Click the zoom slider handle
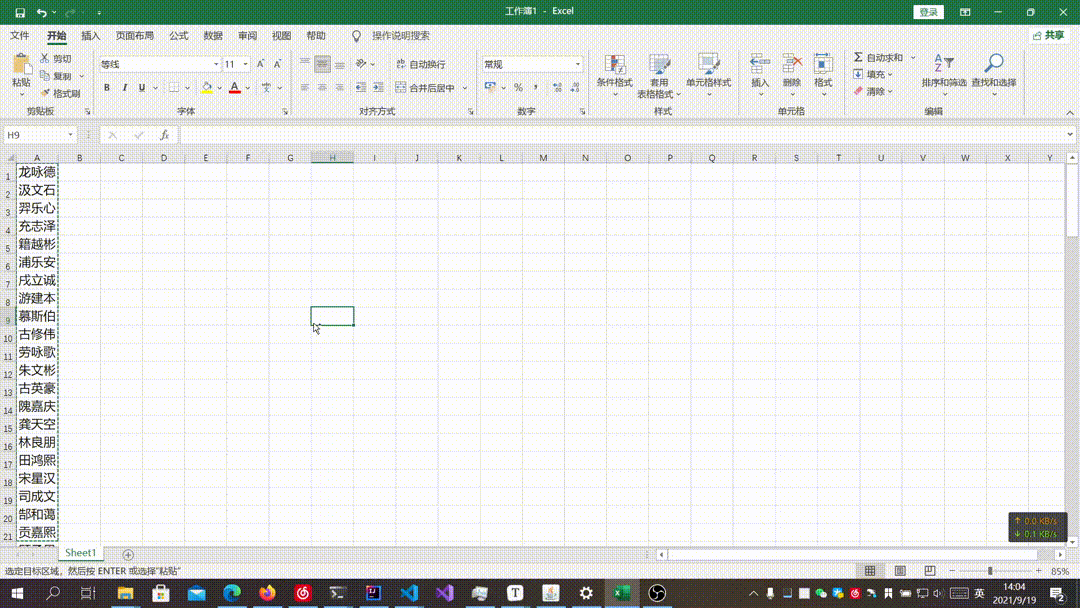 pos(990,571)
